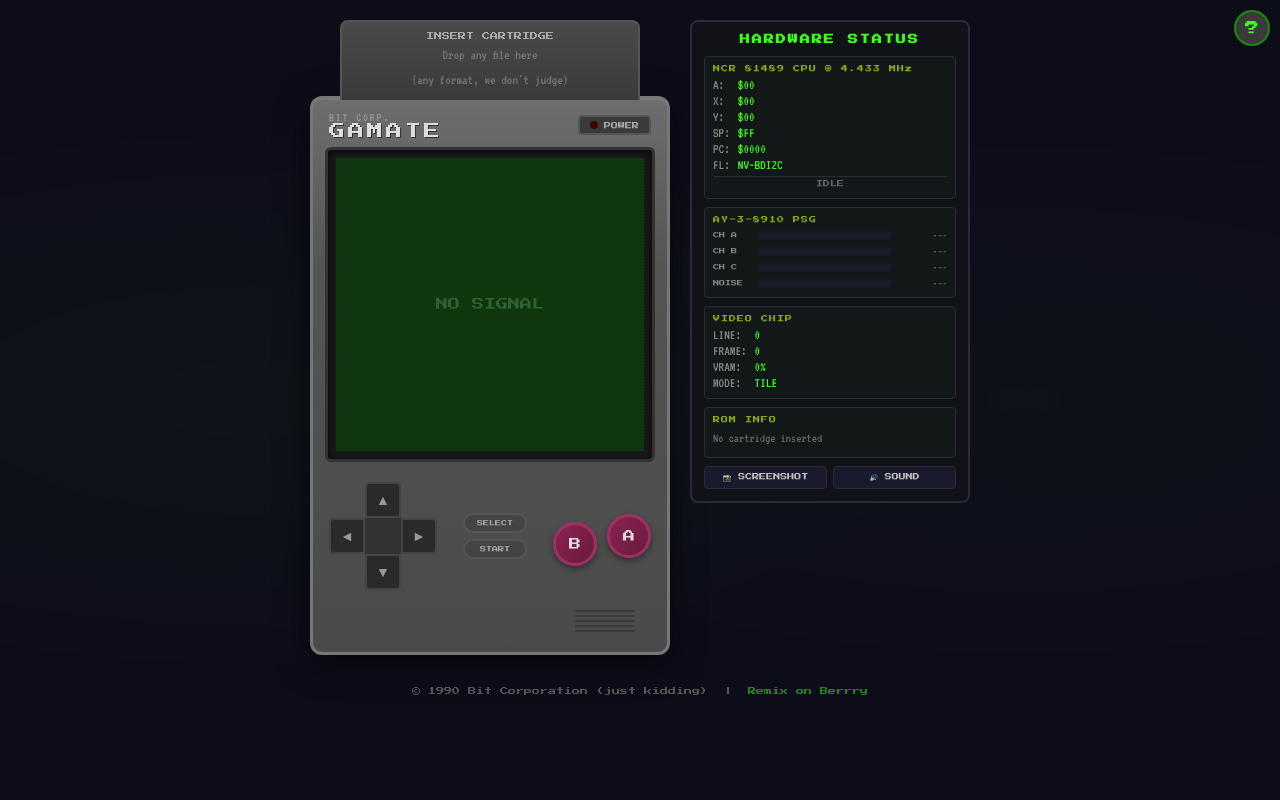Click the speaker icon on the Sound button
Viewport: 1280px width, 800px height.
(x=871, y=477)
